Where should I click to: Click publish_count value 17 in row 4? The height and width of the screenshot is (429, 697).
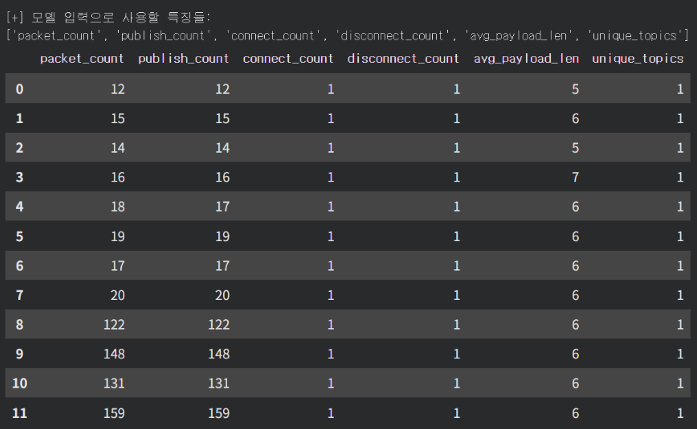coord(221,207)
